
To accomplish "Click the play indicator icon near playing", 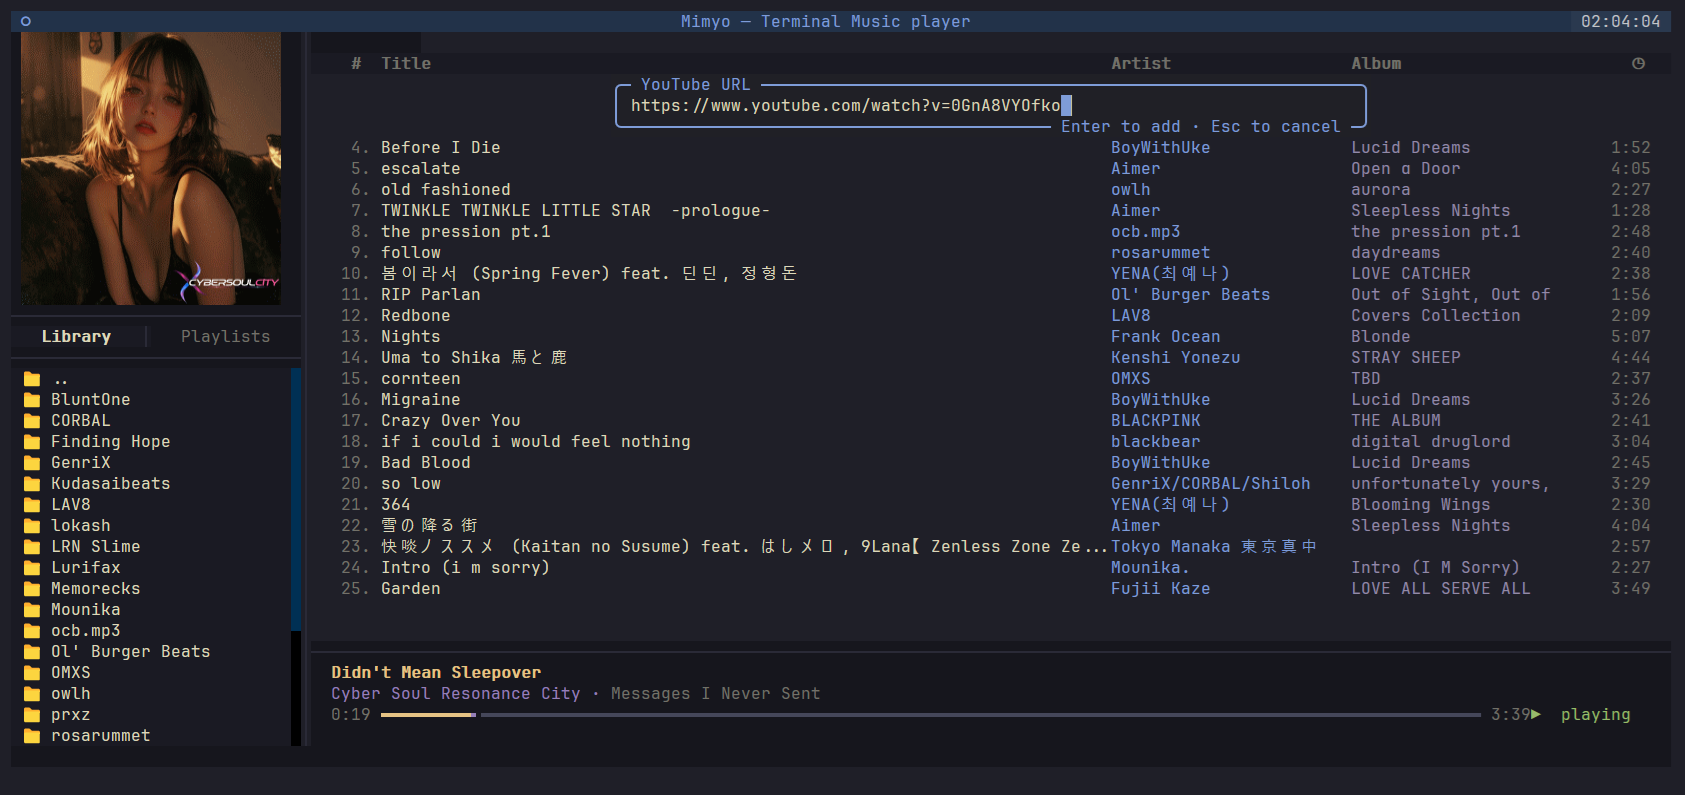I will pyautogui.click(x=1536, y=714).
